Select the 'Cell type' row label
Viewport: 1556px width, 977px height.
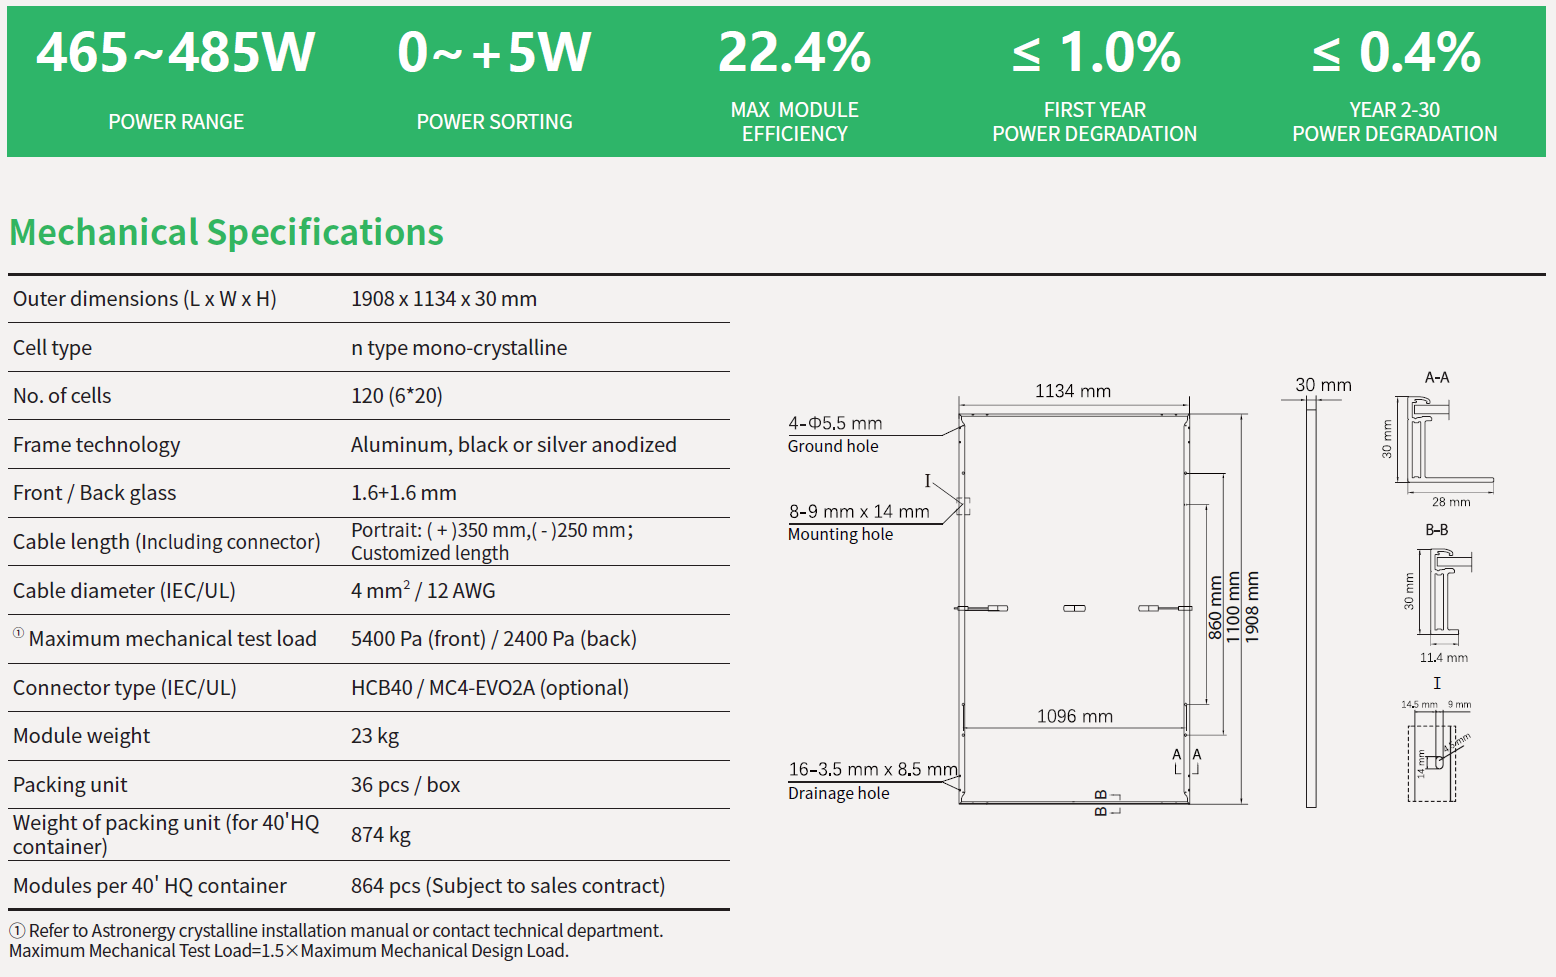[x=52, y=348]
